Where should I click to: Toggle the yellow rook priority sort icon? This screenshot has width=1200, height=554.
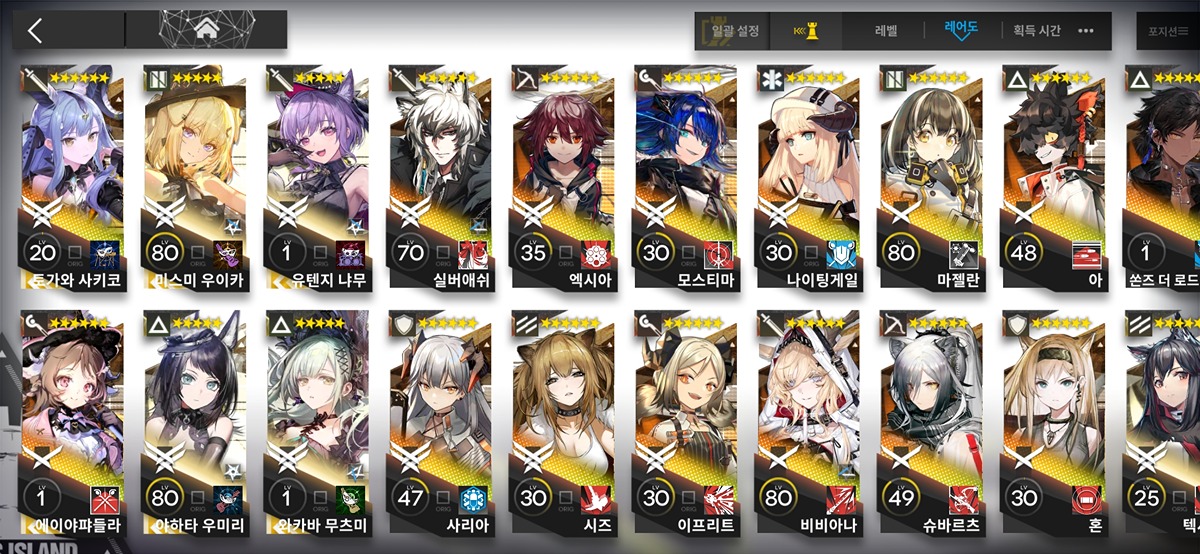click(x=807, y=31)
